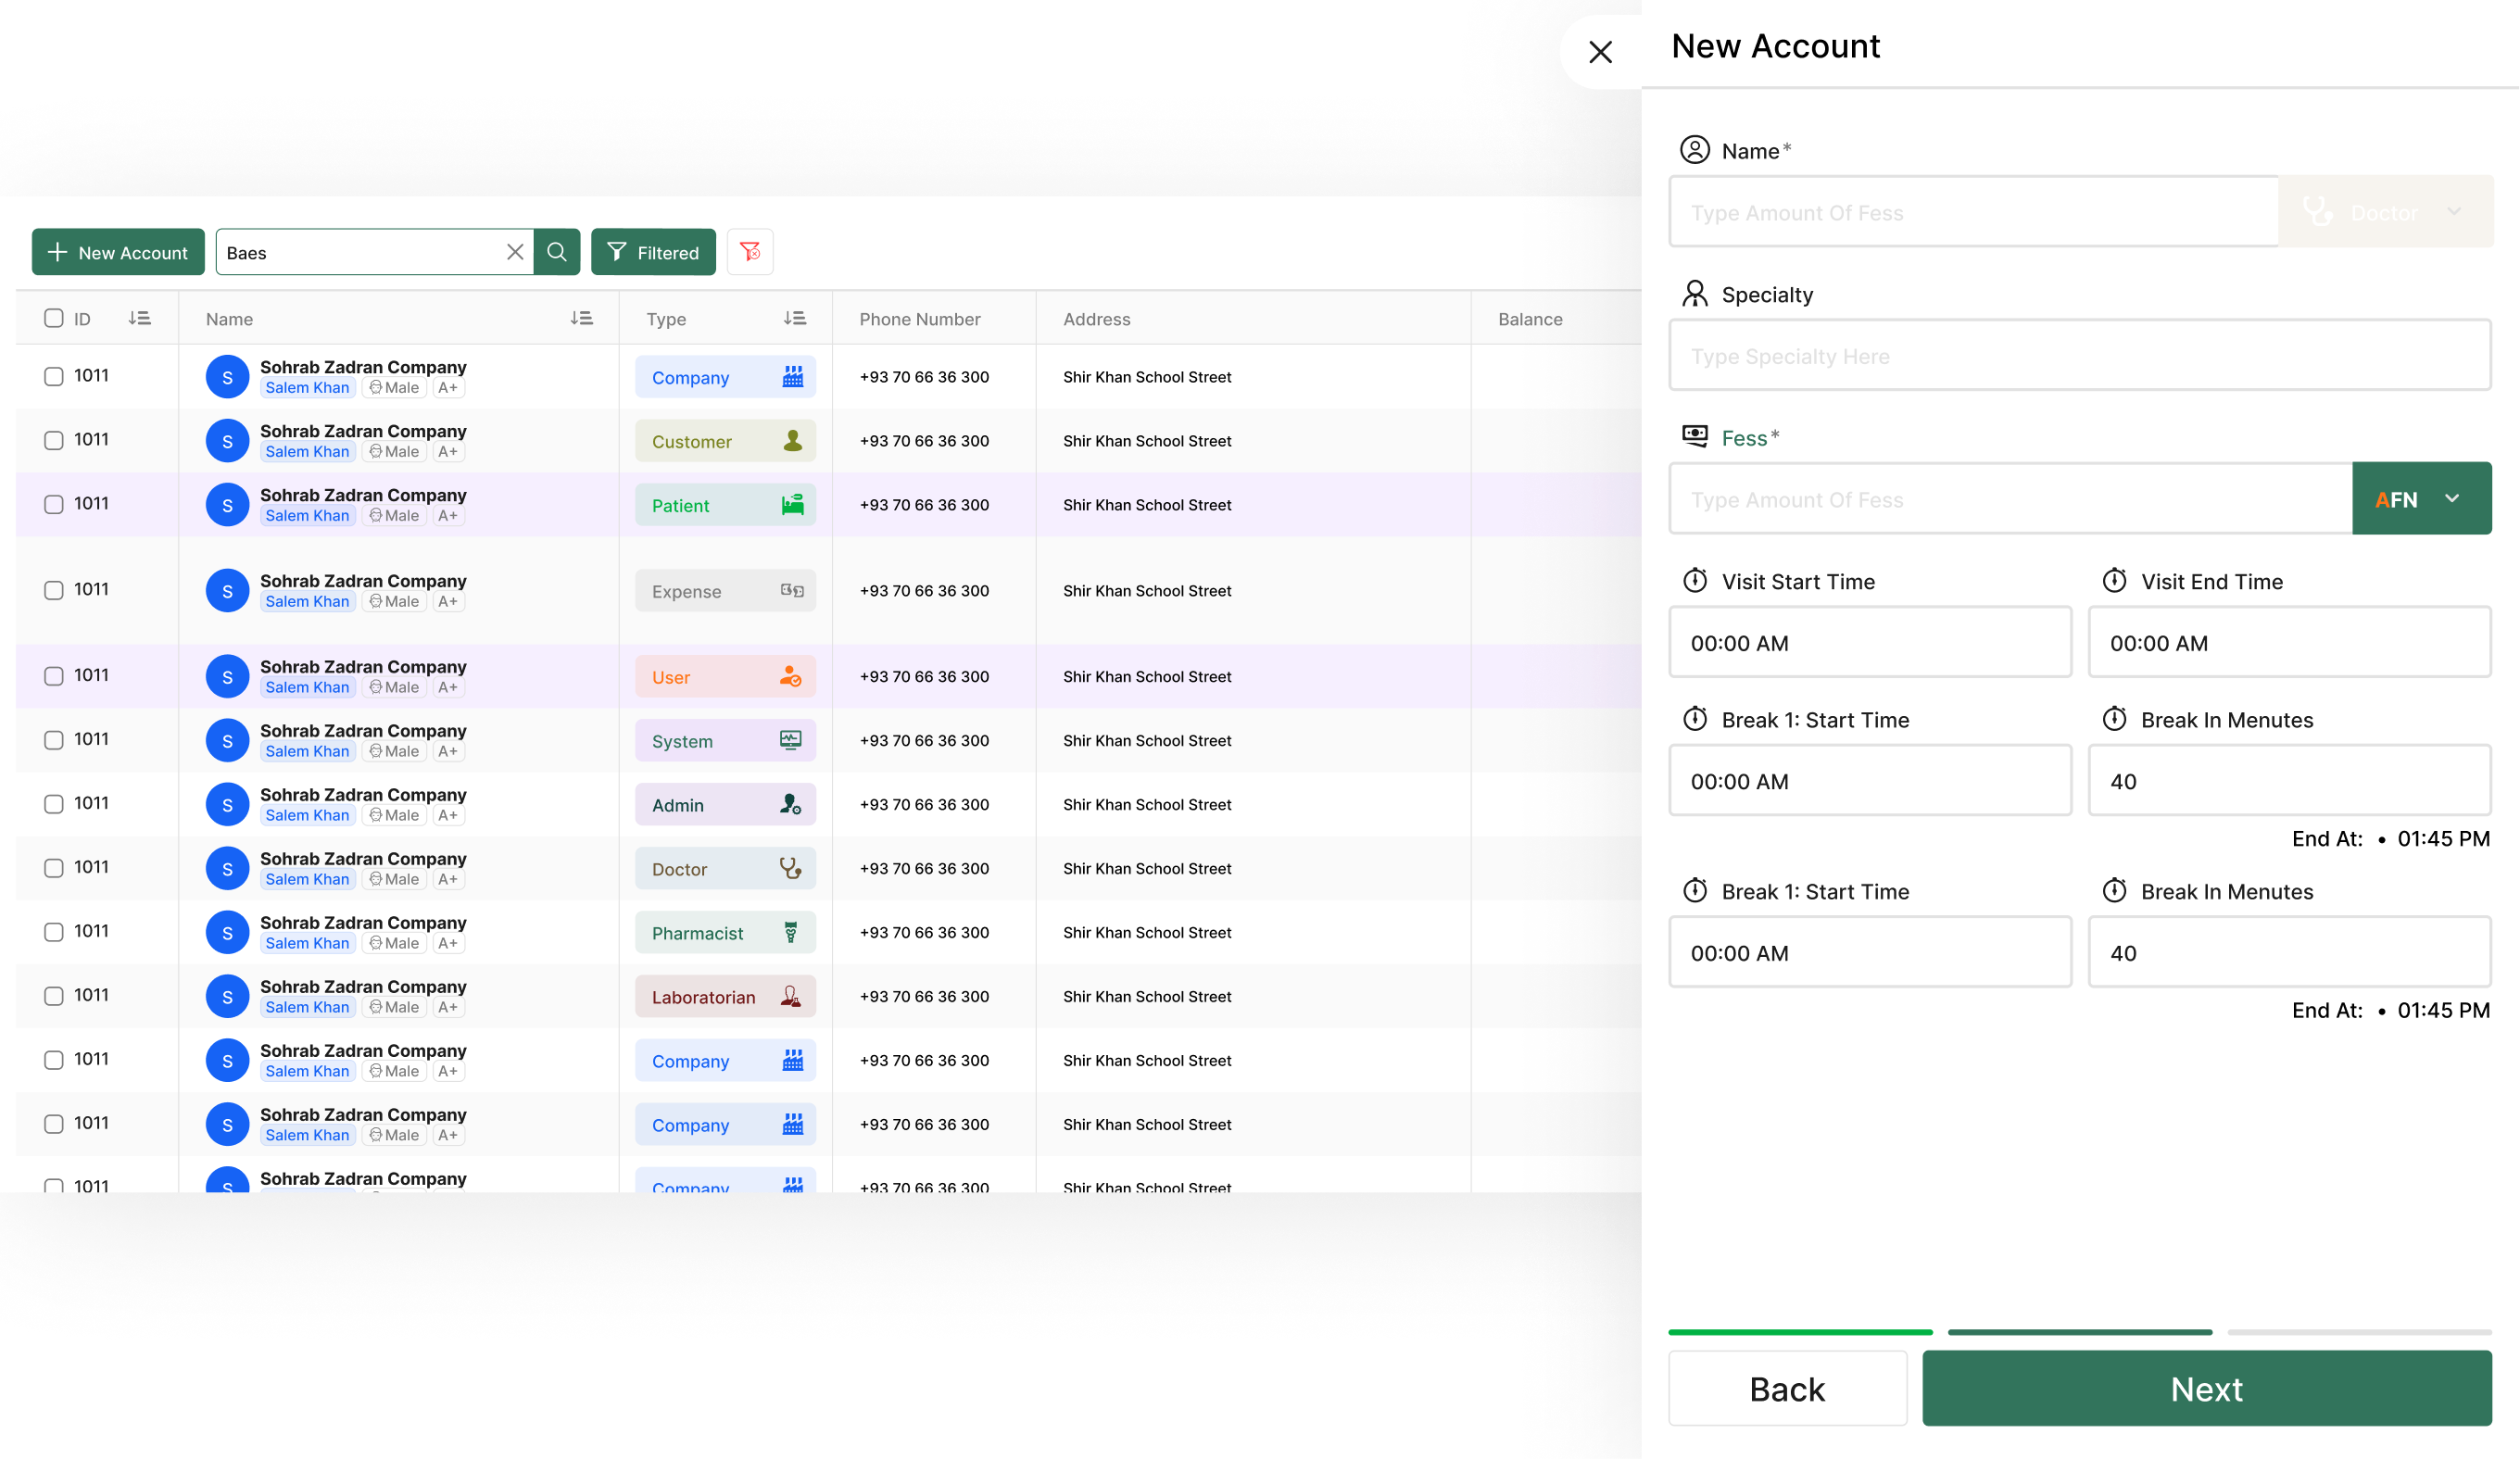Check the Pharmacist row checkbox
This screenshot has width=2520, height=1459.
pos(54,932)
